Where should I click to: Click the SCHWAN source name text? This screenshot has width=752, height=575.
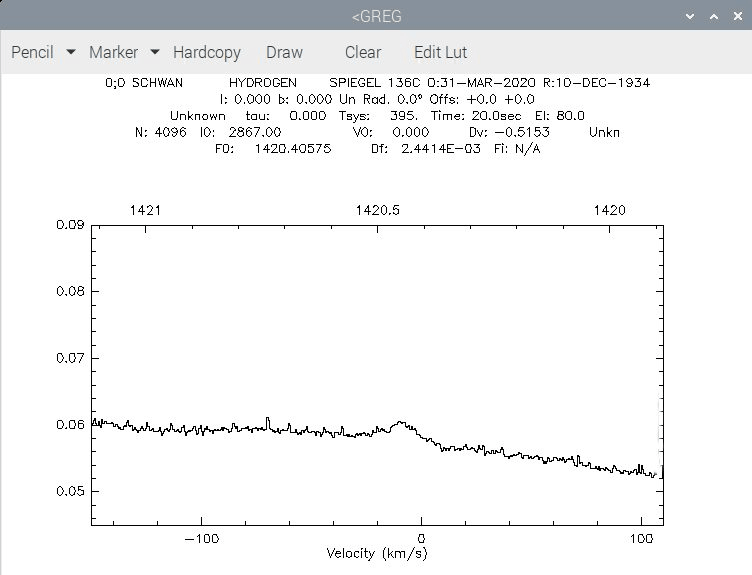click(x=157, y=83)
